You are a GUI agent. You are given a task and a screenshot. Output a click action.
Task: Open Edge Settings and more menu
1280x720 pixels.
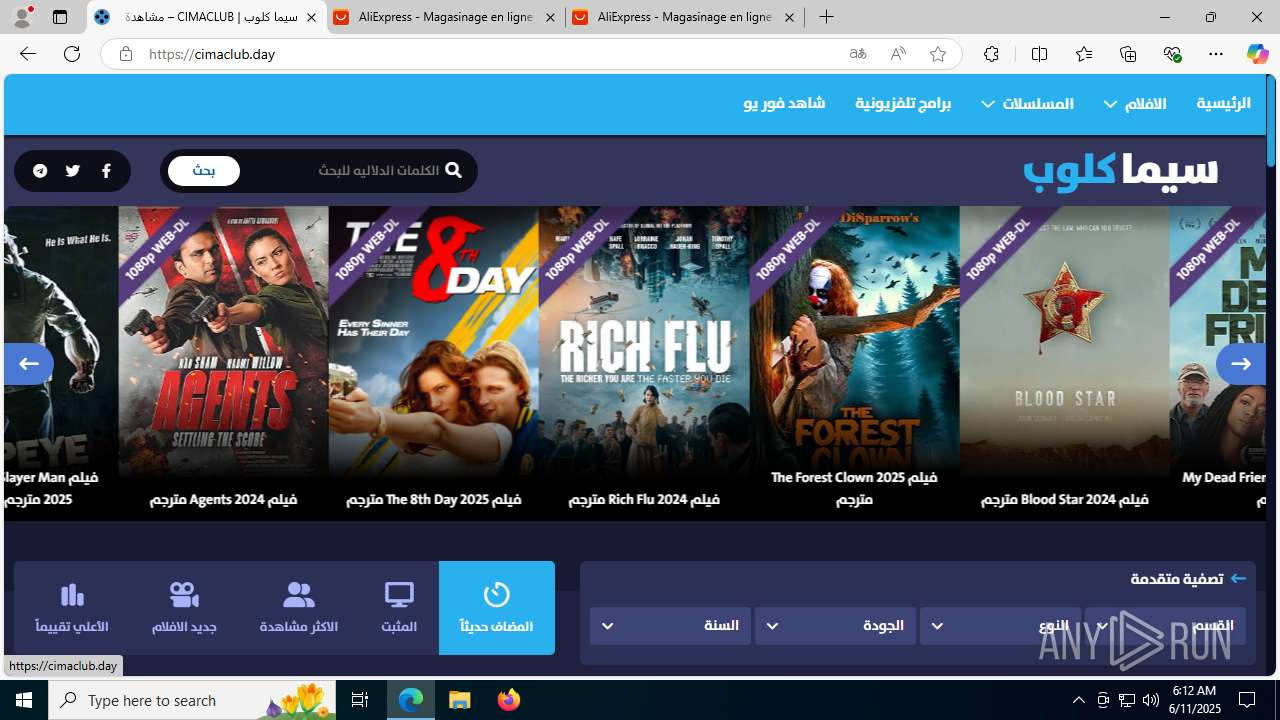click(x=1216, y=54)
